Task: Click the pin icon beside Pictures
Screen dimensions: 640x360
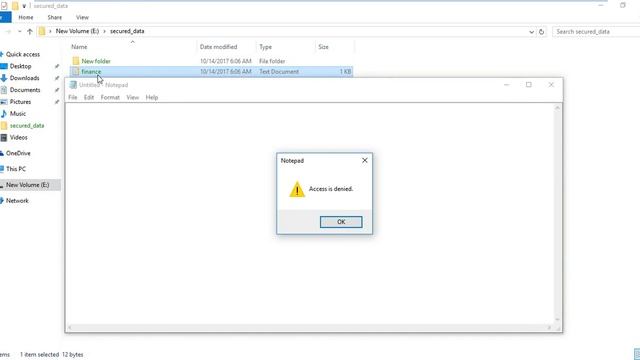Action: point(57,102)
